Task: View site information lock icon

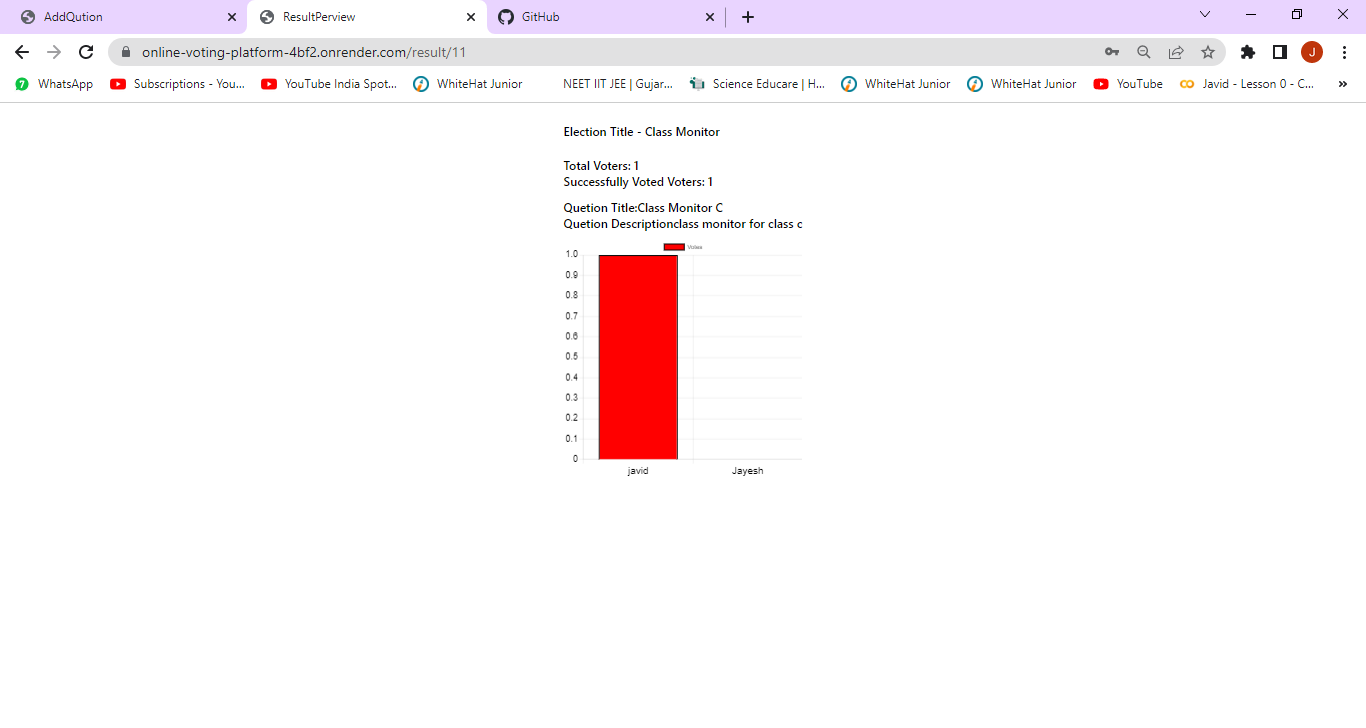Action: [126, 52]
